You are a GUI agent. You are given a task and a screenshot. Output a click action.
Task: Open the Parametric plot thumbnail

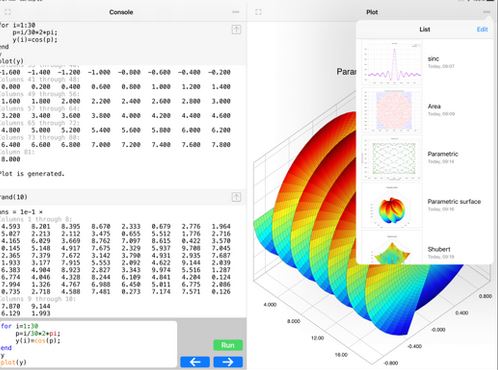[x=392, y=158]
